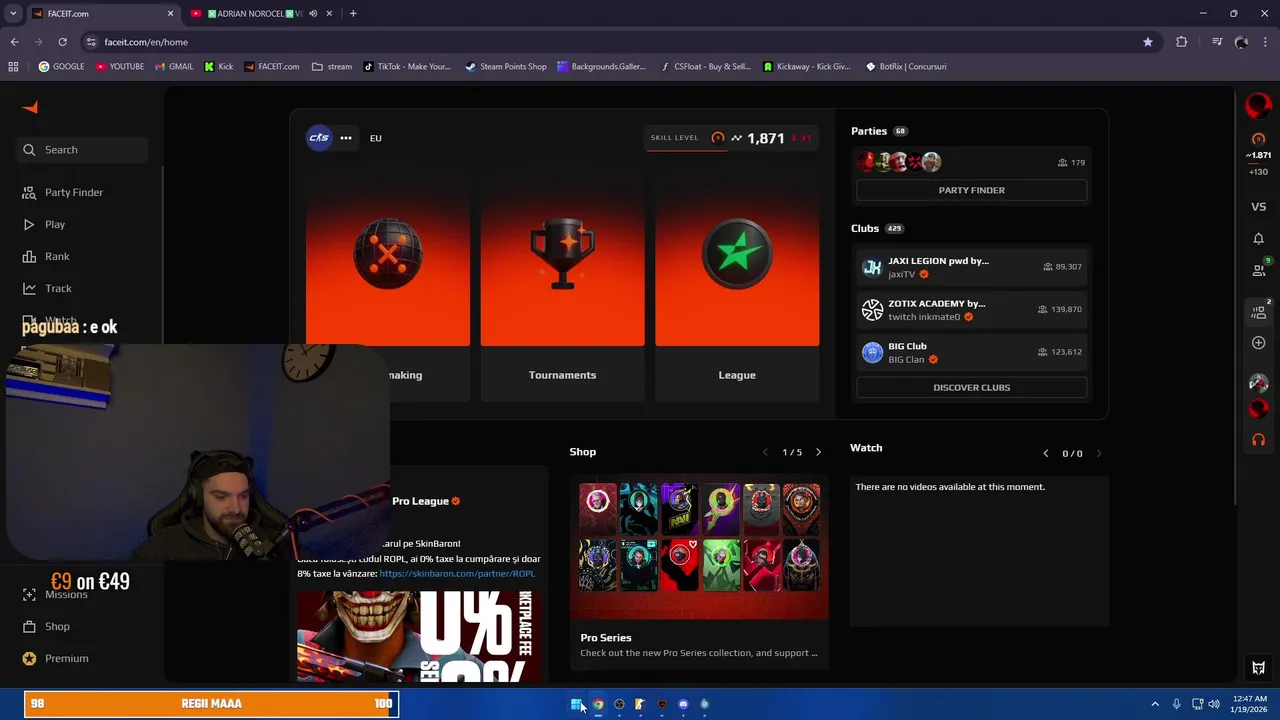Open FACEIT logo home icon
Viewport: 1280px width, 720px height.
click(x=30, y=107)
